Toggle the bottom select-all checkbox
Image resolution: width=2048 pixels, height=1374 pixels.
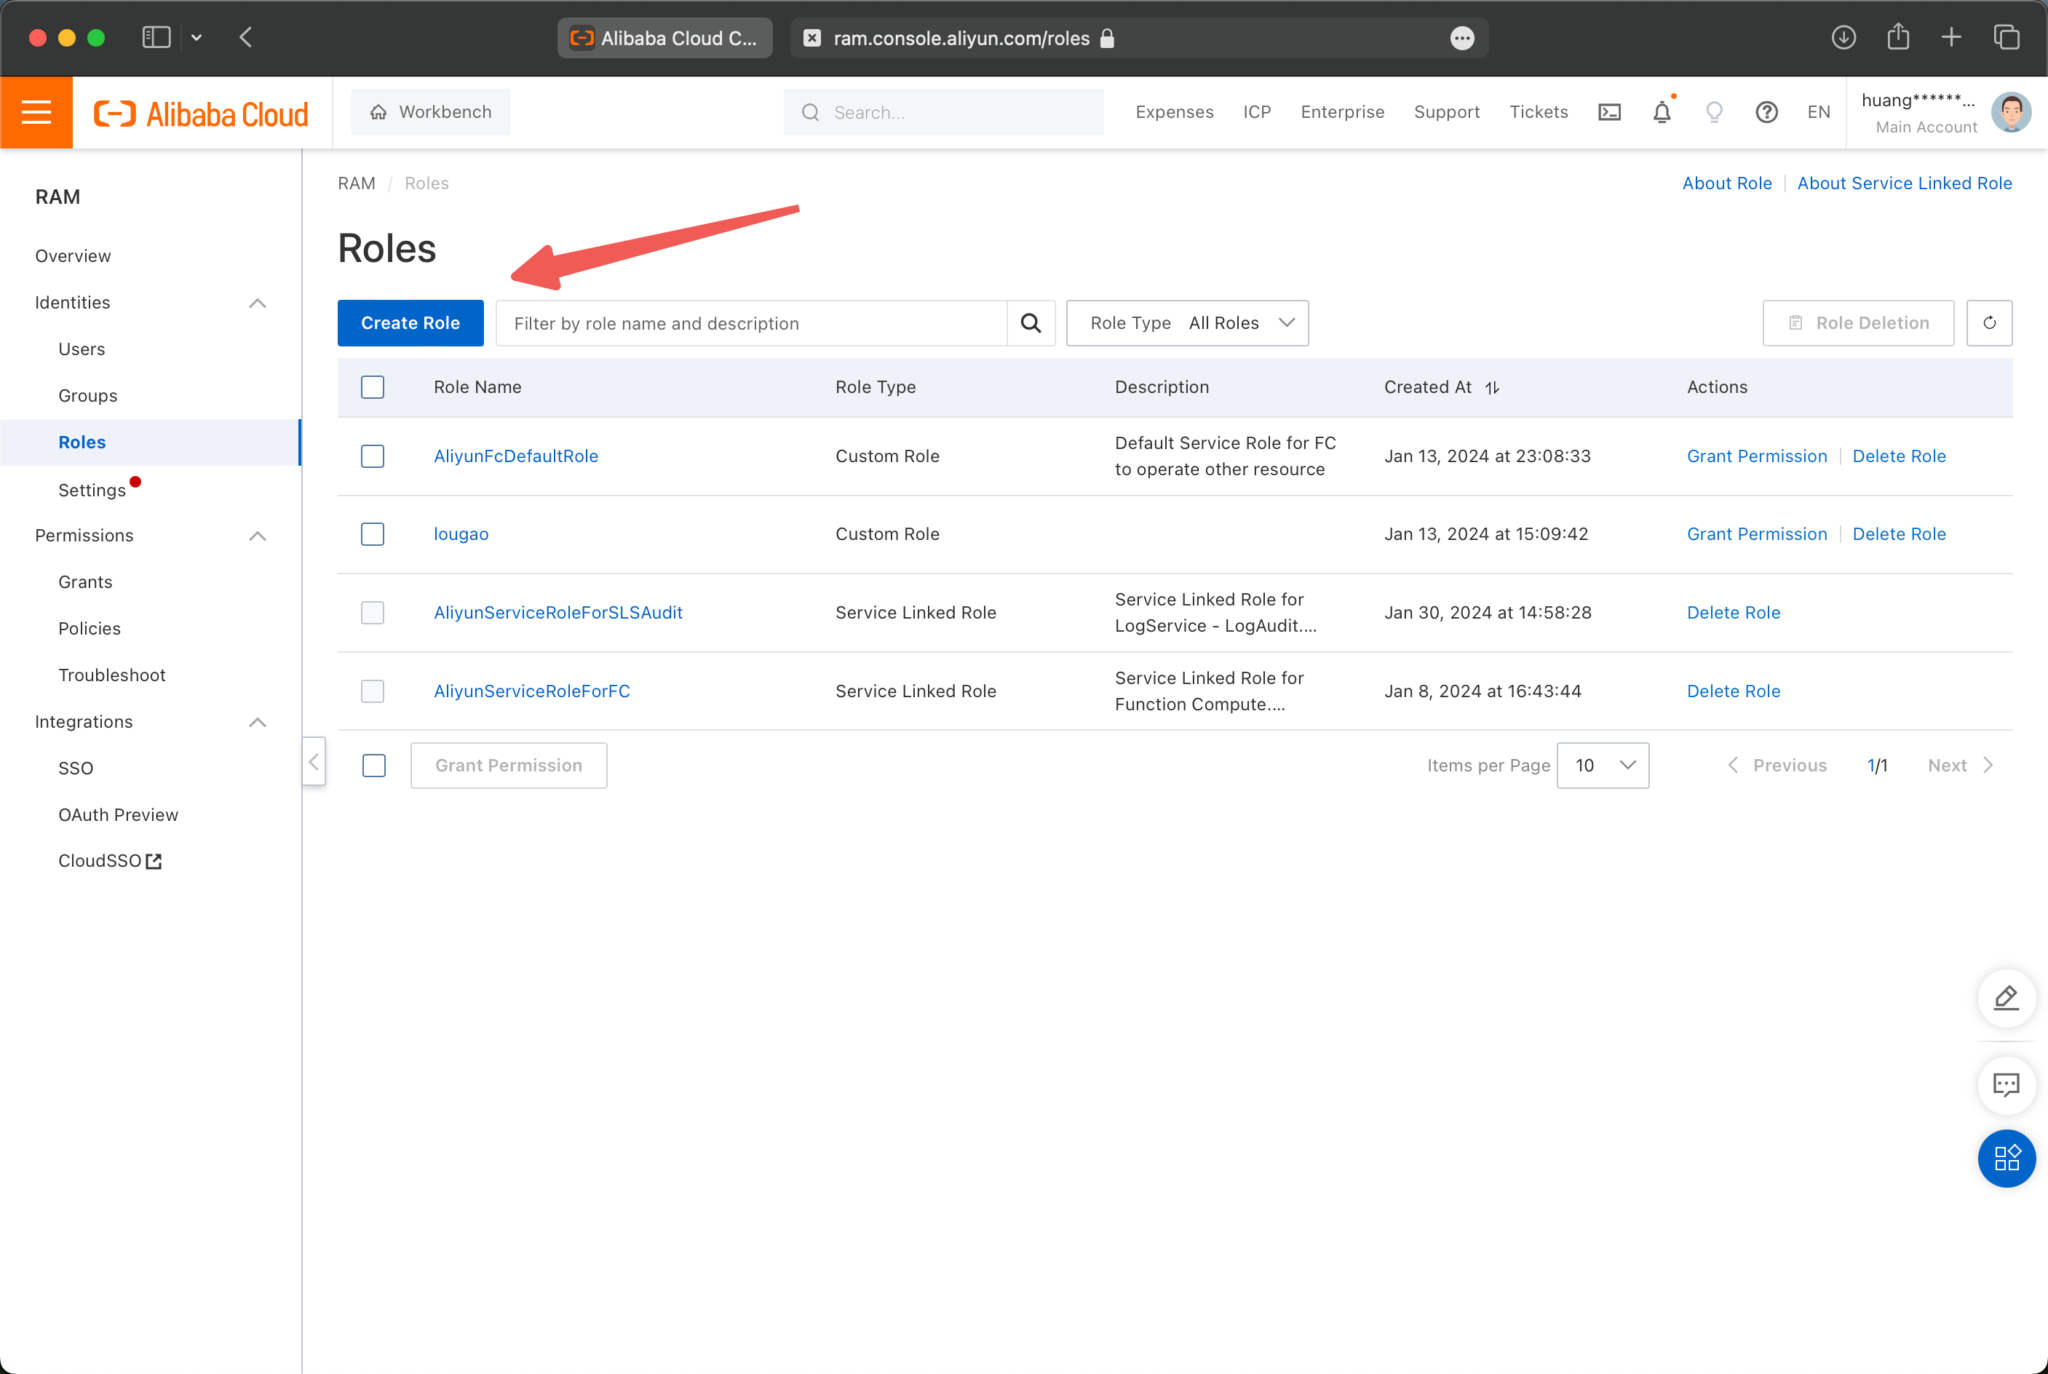click(x=374, y=765)
